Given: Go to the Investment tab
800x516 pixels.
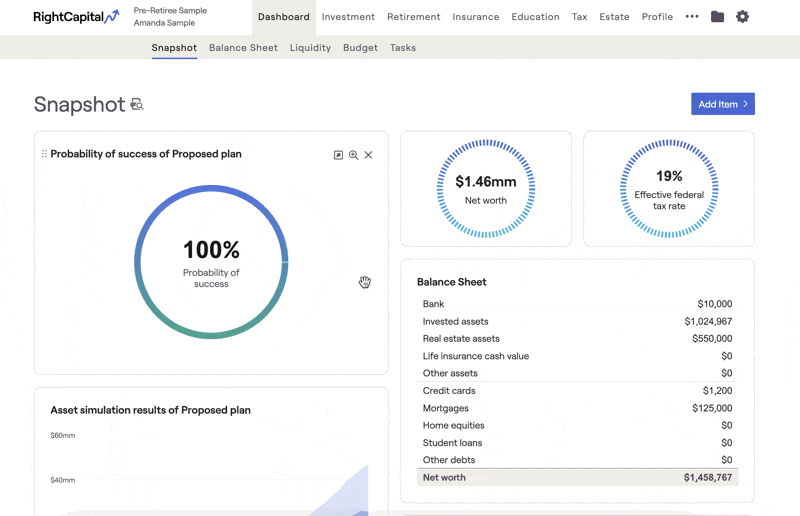Looking at the screenshot, I should [x=348, y=17].
